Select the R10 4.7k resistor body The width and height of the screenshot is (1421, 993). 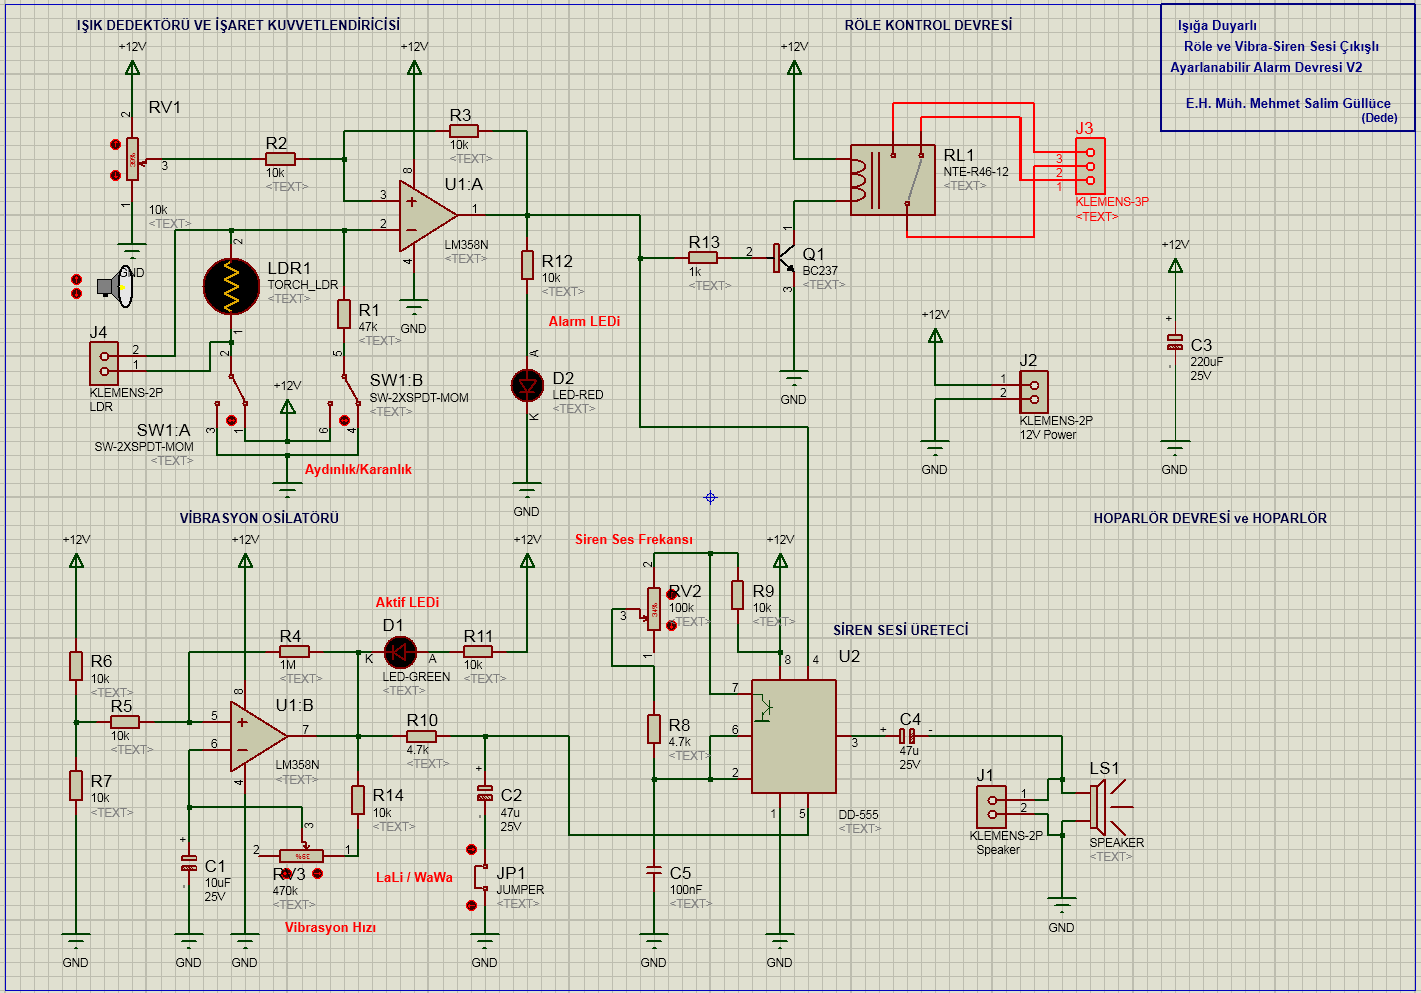[x=421, y=736]
